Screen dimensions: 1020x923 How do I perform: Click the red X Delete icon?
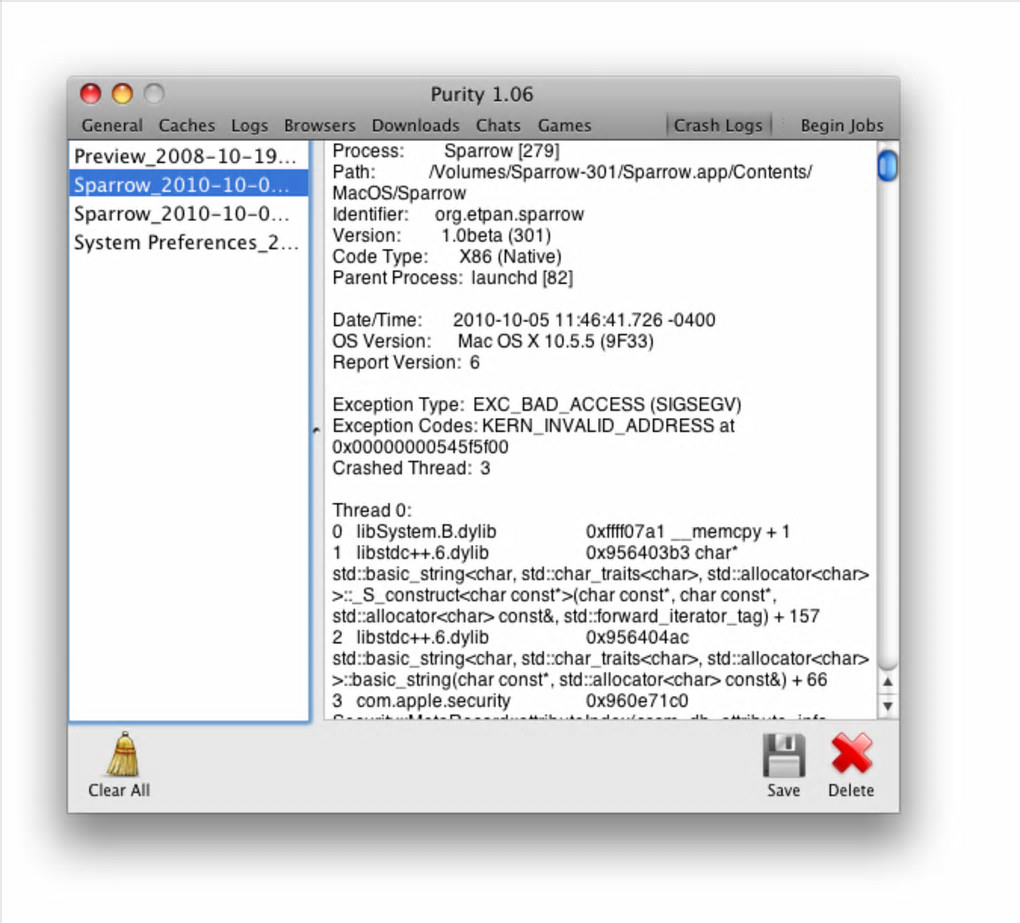(852, 754)
